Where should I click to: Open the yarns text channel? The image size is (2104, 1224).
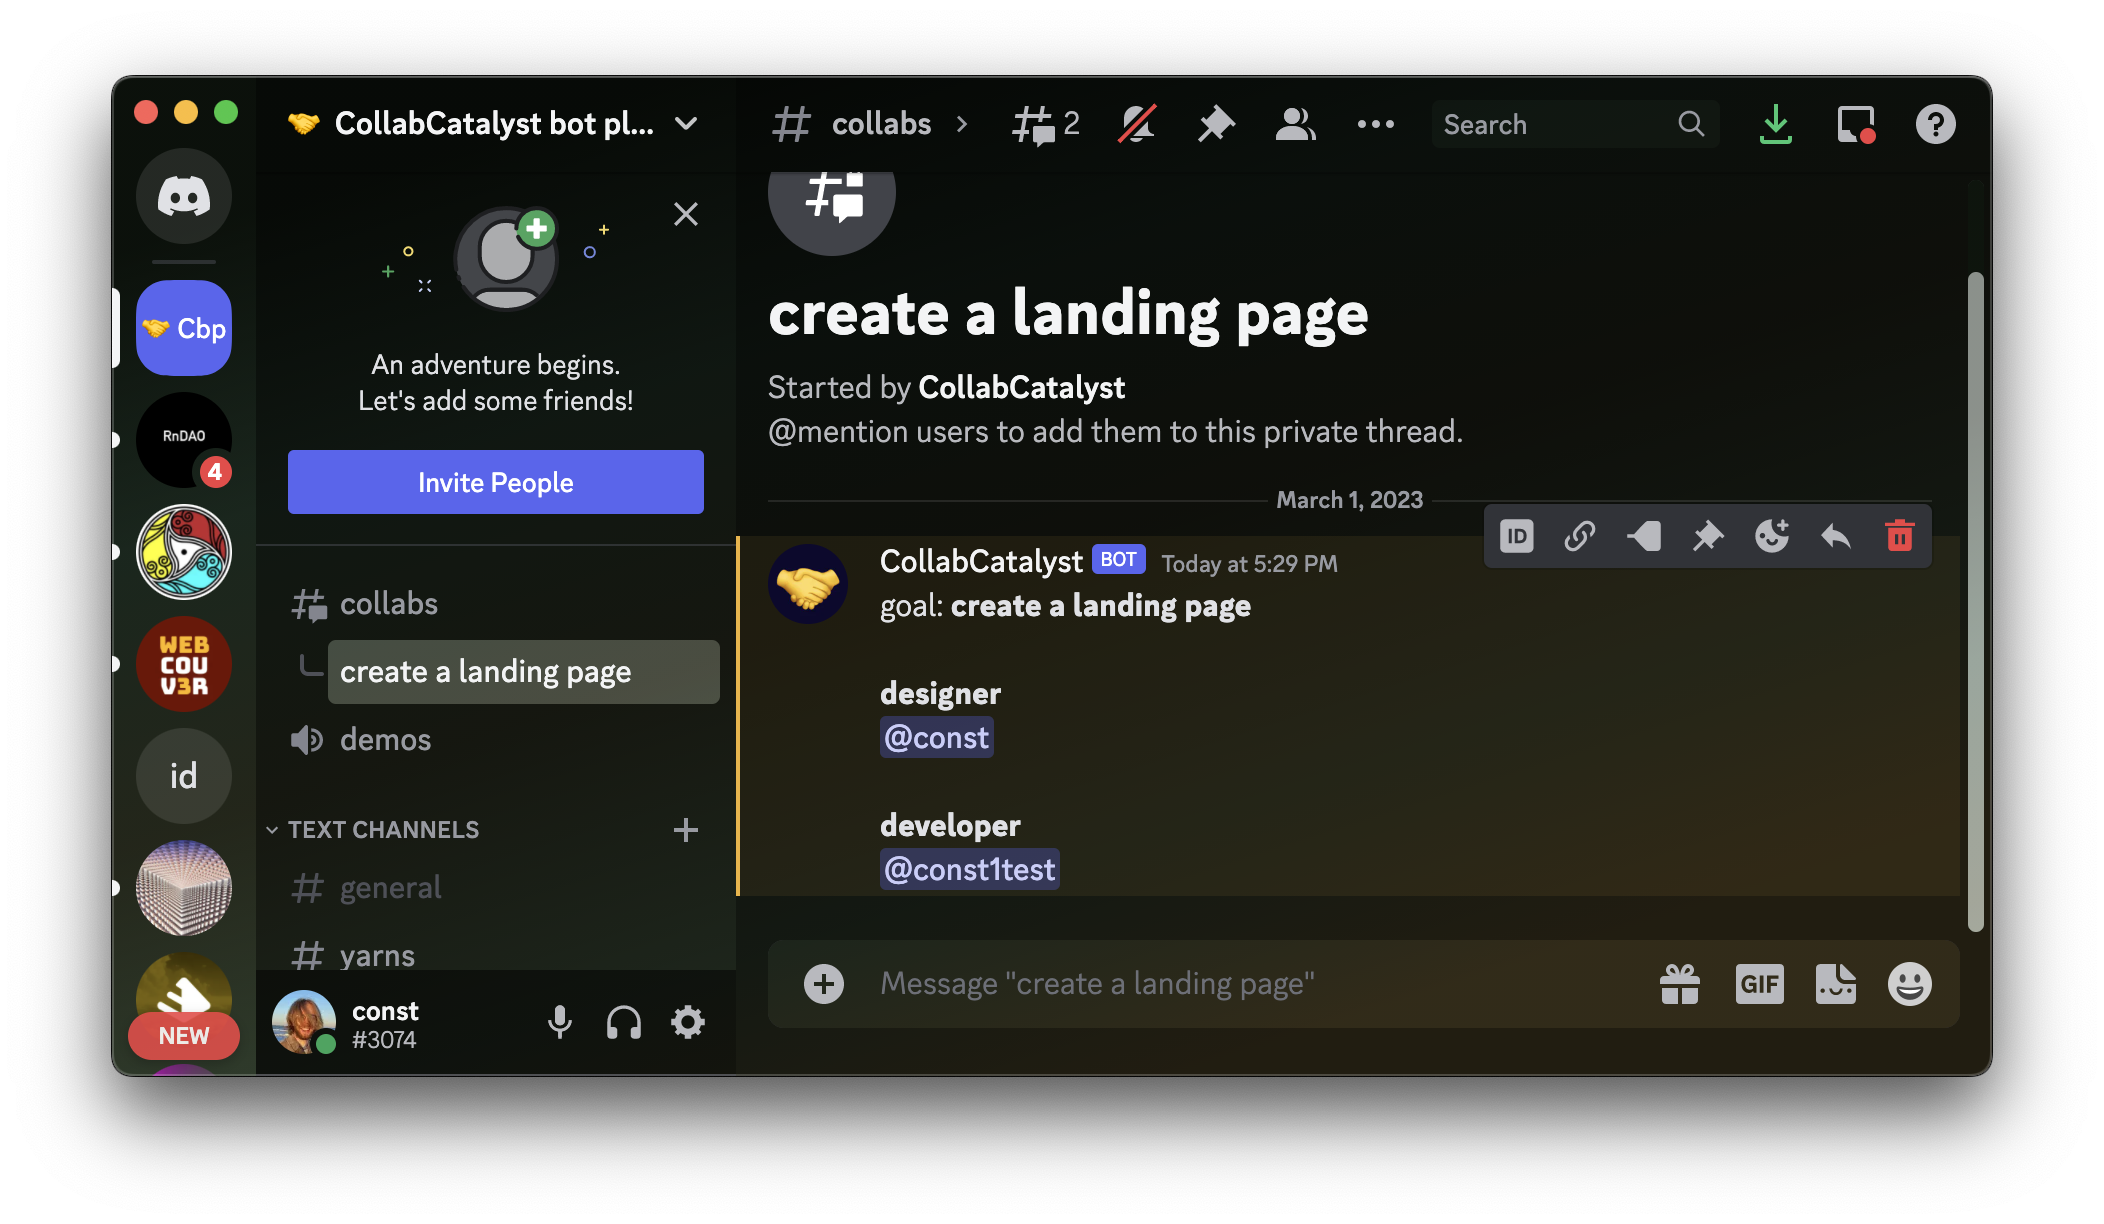coord(496,956)
